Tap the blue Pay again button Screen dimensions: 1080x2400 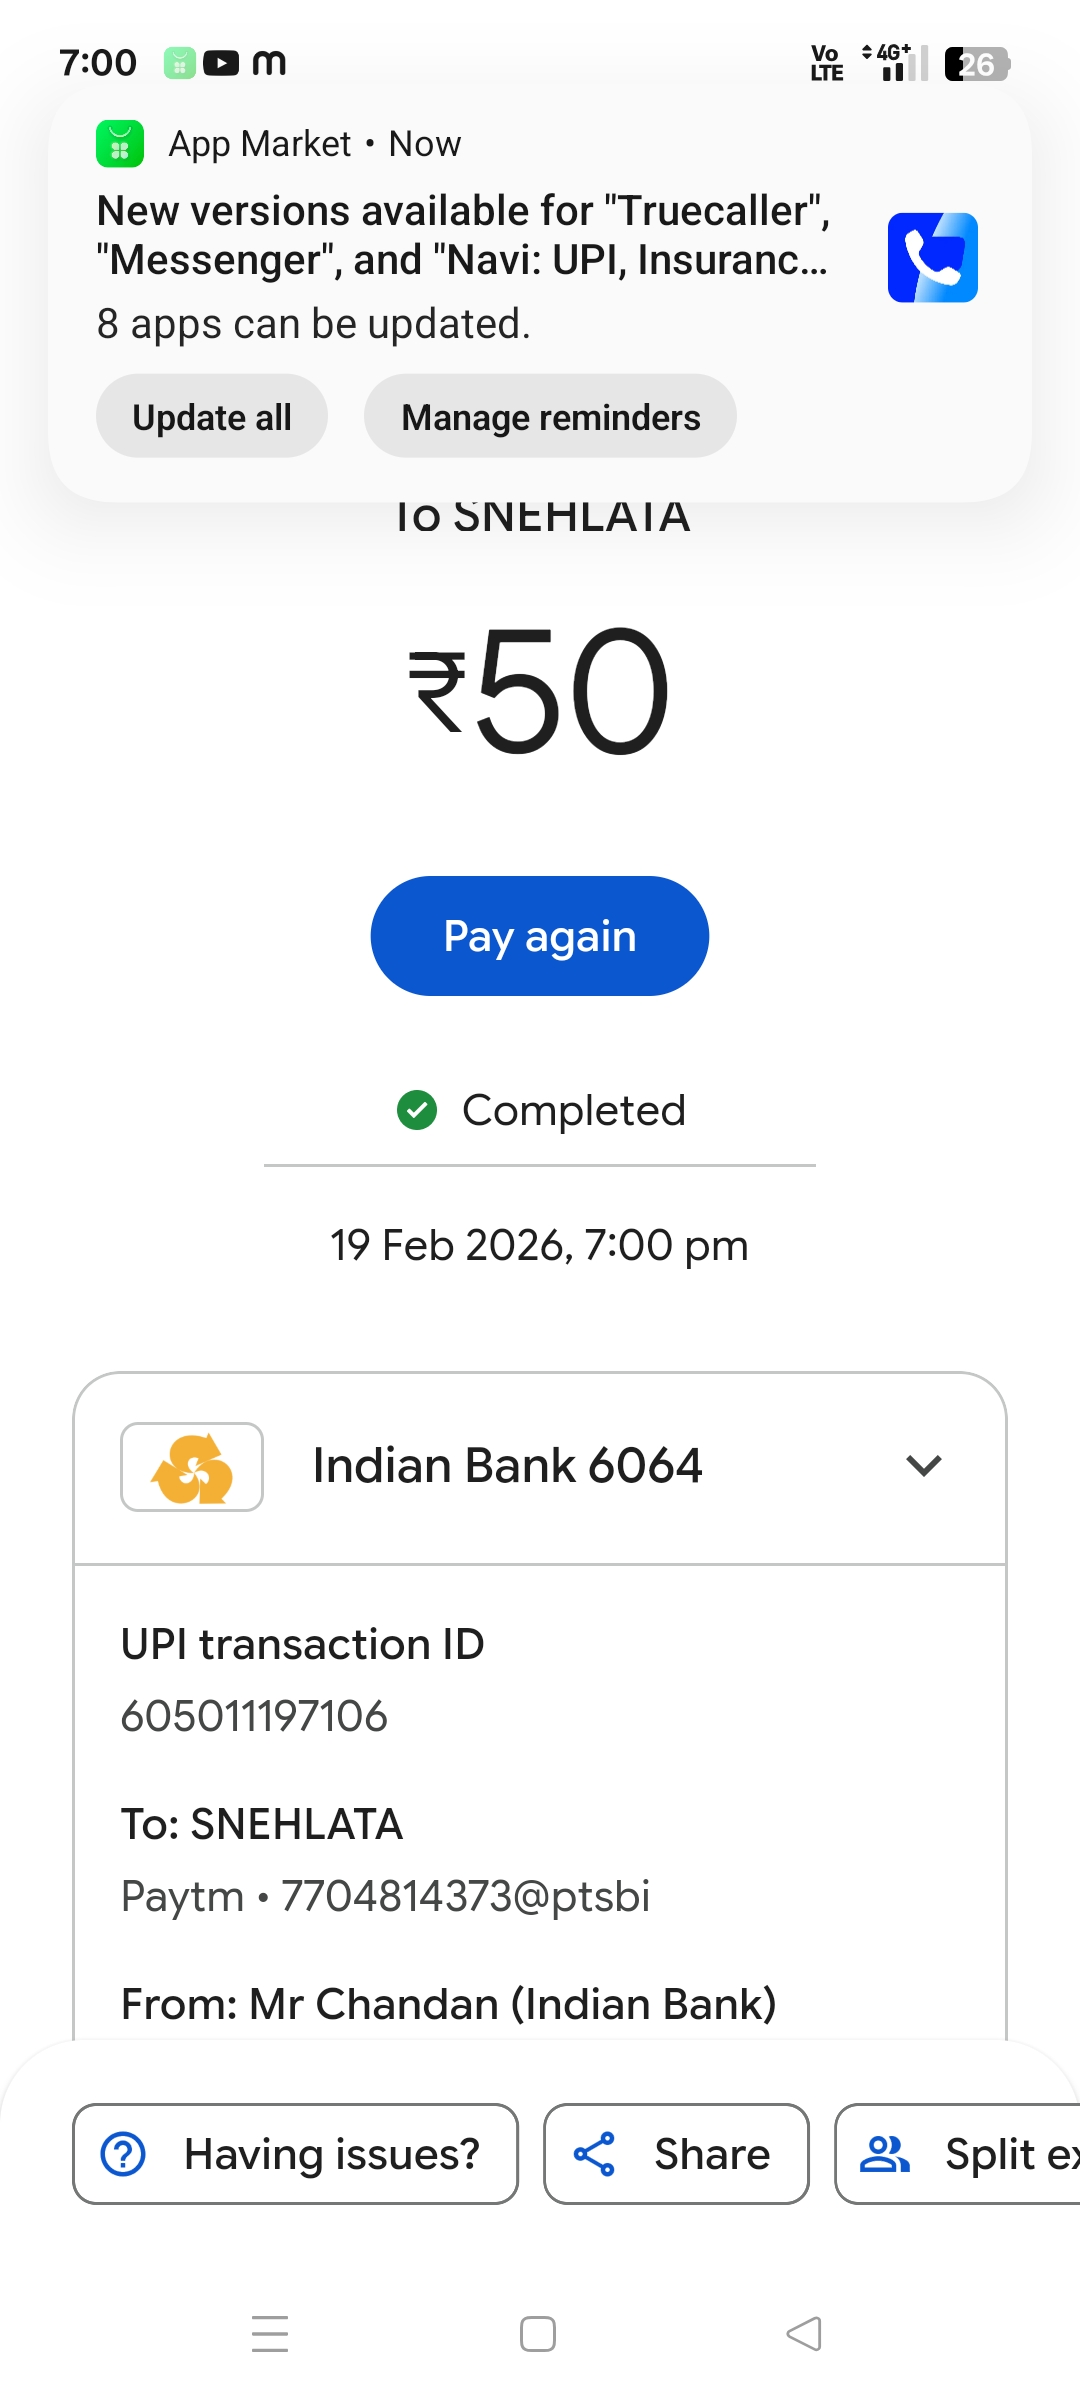(x=540, y=936)
